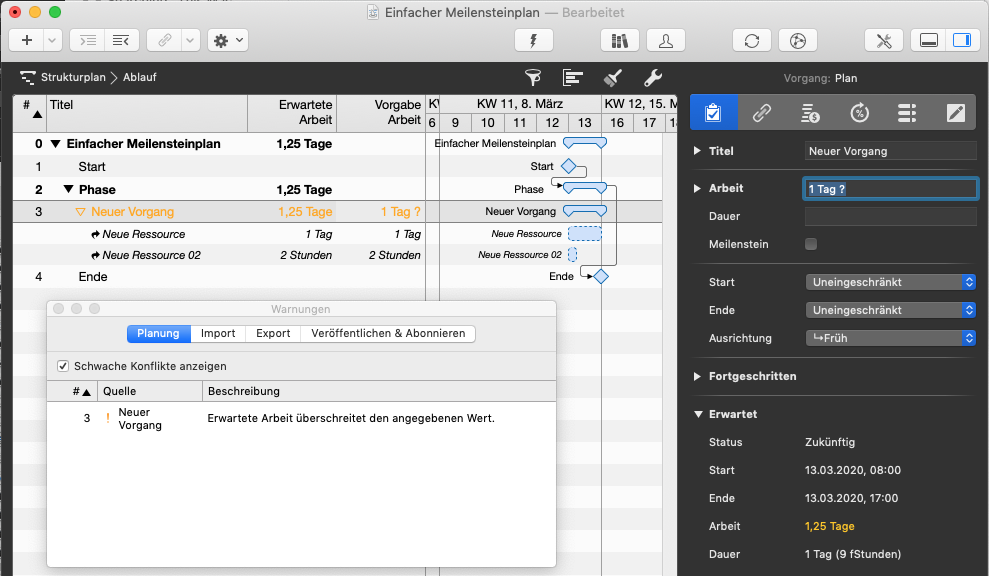This screenshot has width=989, height=576.
Task: Open the resources person toolbar icon
Action: click(666, 40)
